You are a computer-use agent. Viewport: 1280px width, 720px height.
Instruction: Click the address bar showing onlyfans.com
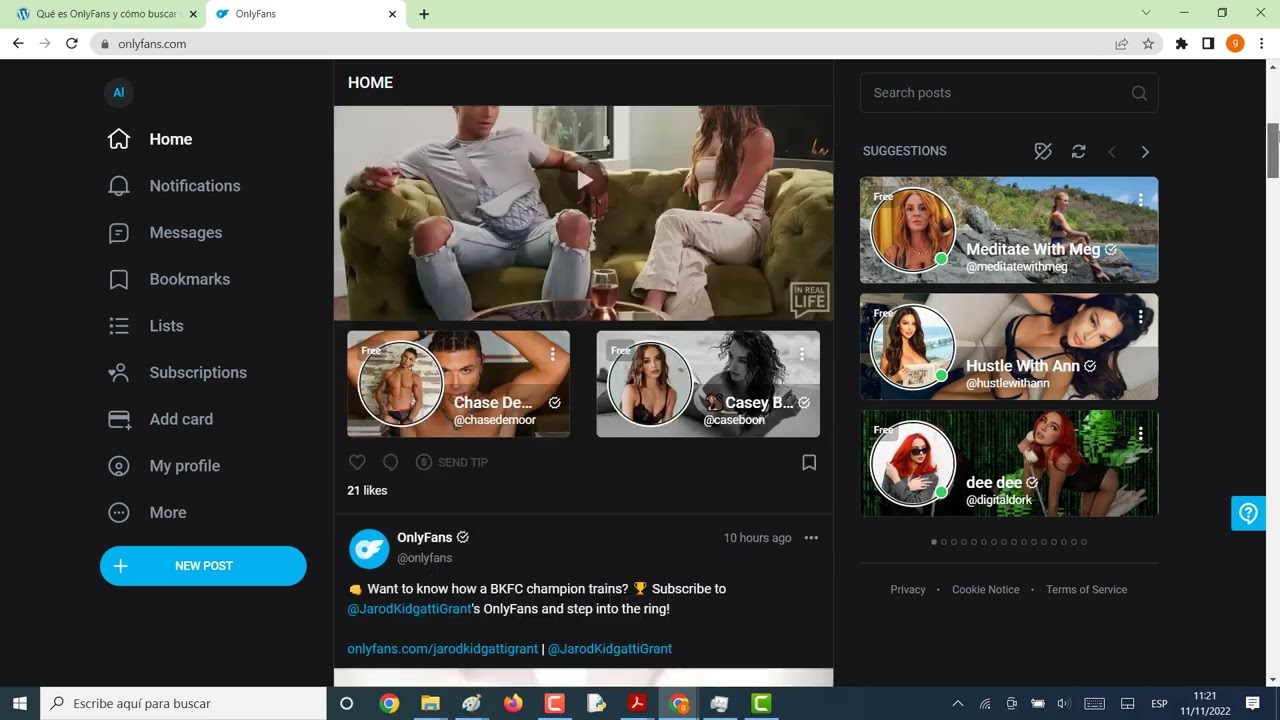(x=600, y=44)
